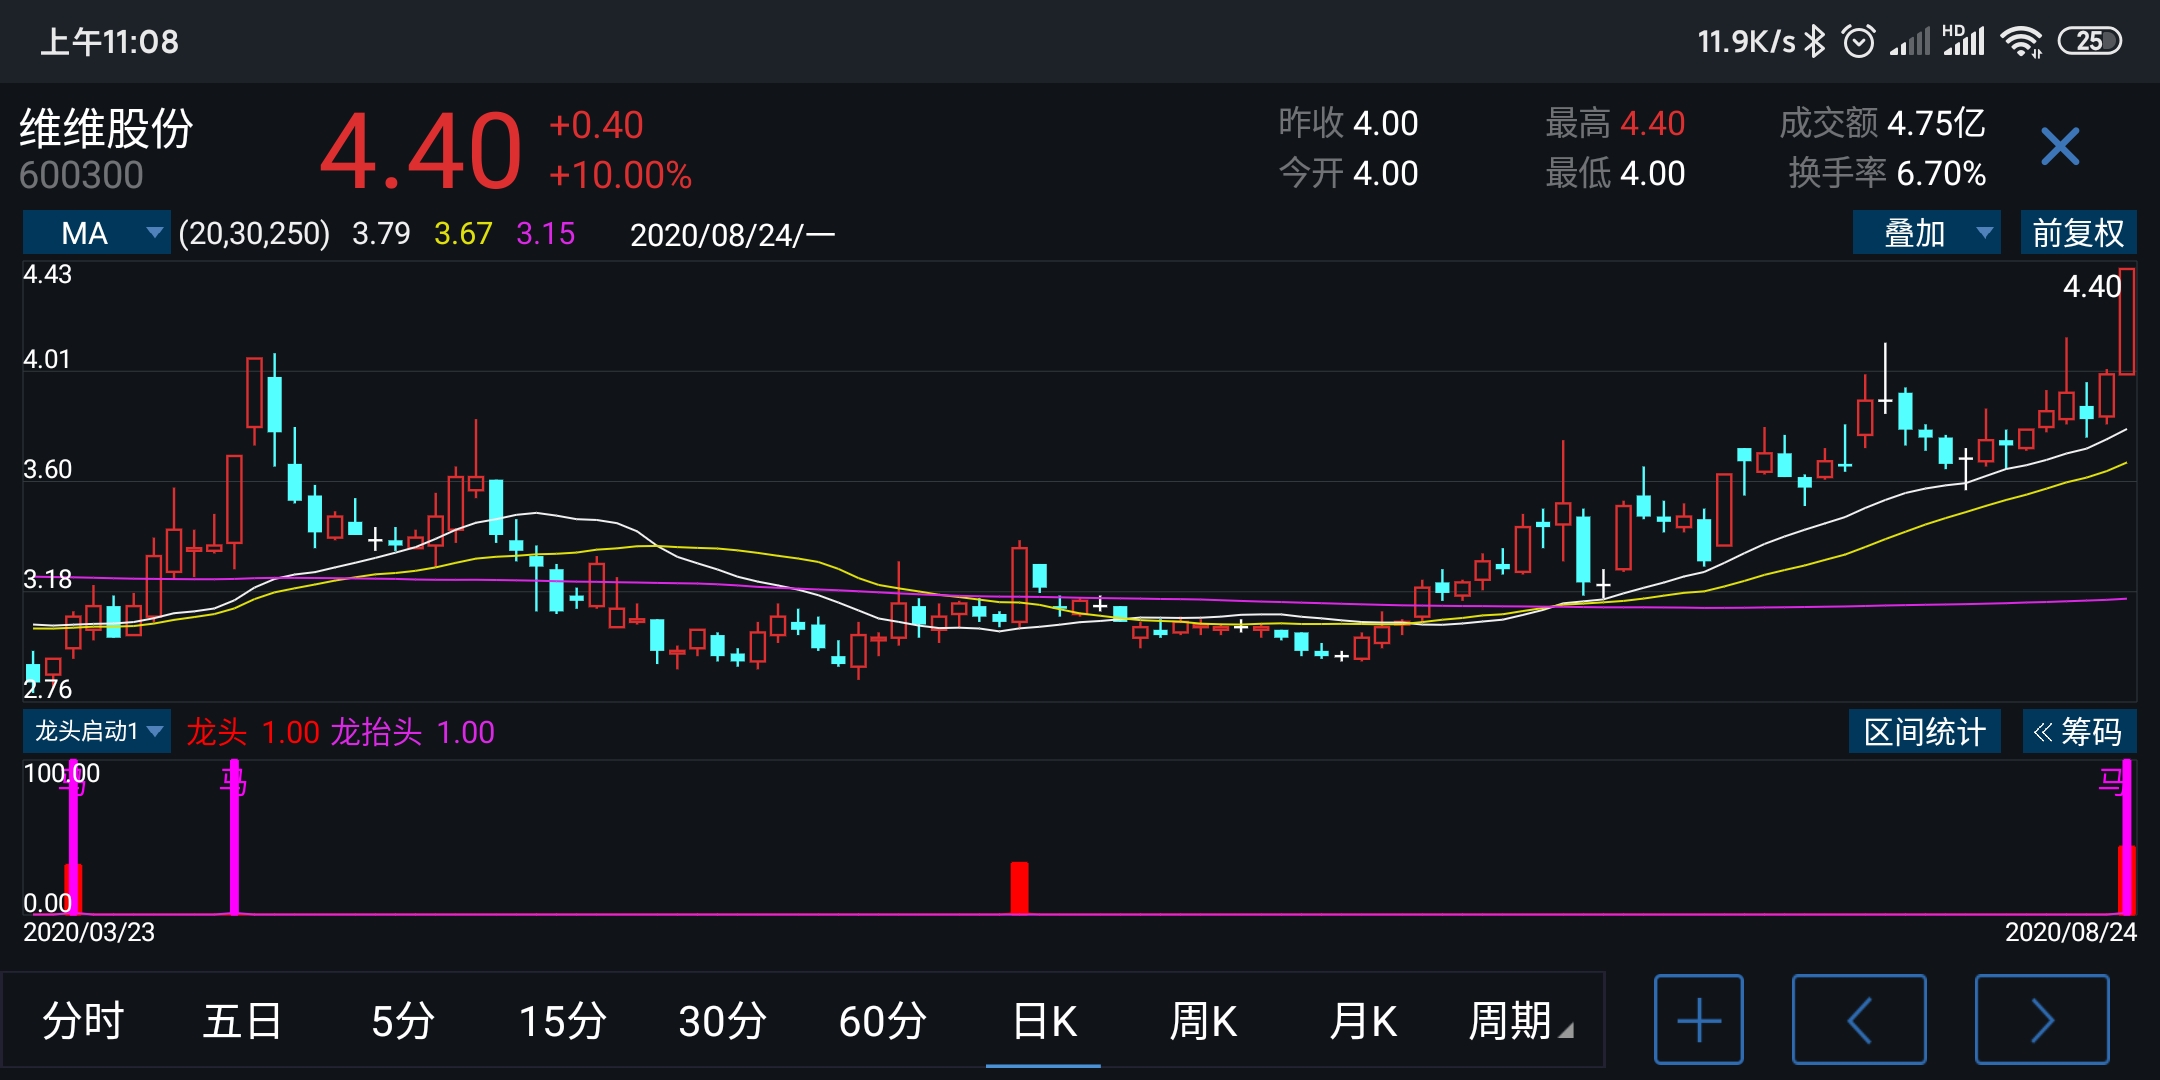Close the stock chart with X icon
The image size is (2160, 1080).
2059,147
